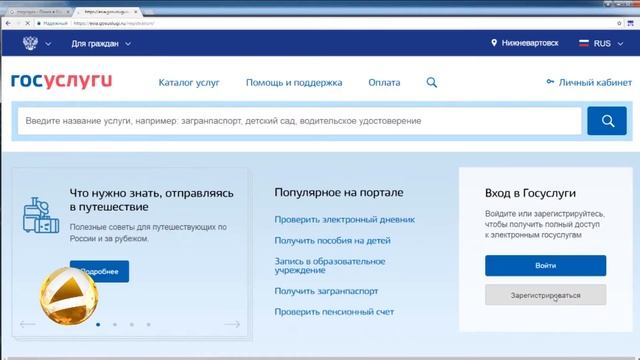Click the Russian flag icon
The width and height of the screenshot is (640, 360).
(x=584, y=43)
